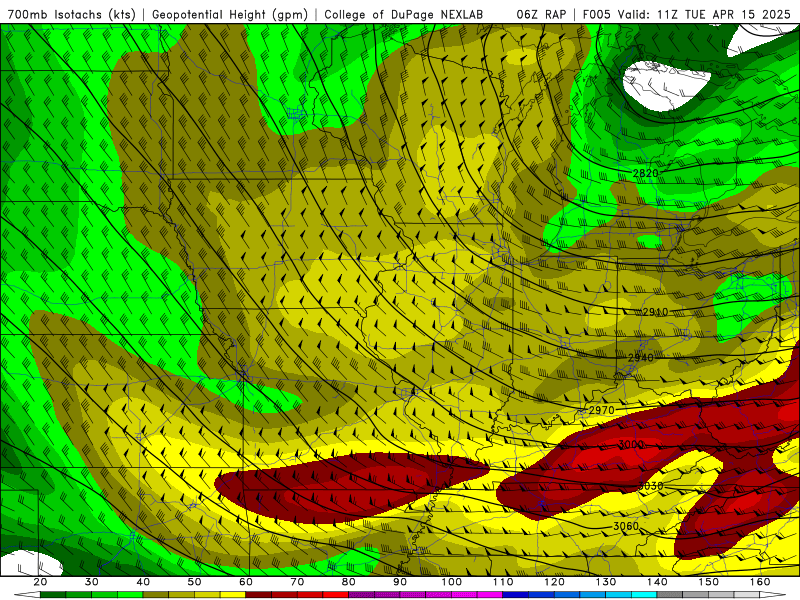Click the 120 knot colorbar label

[554, 582]
